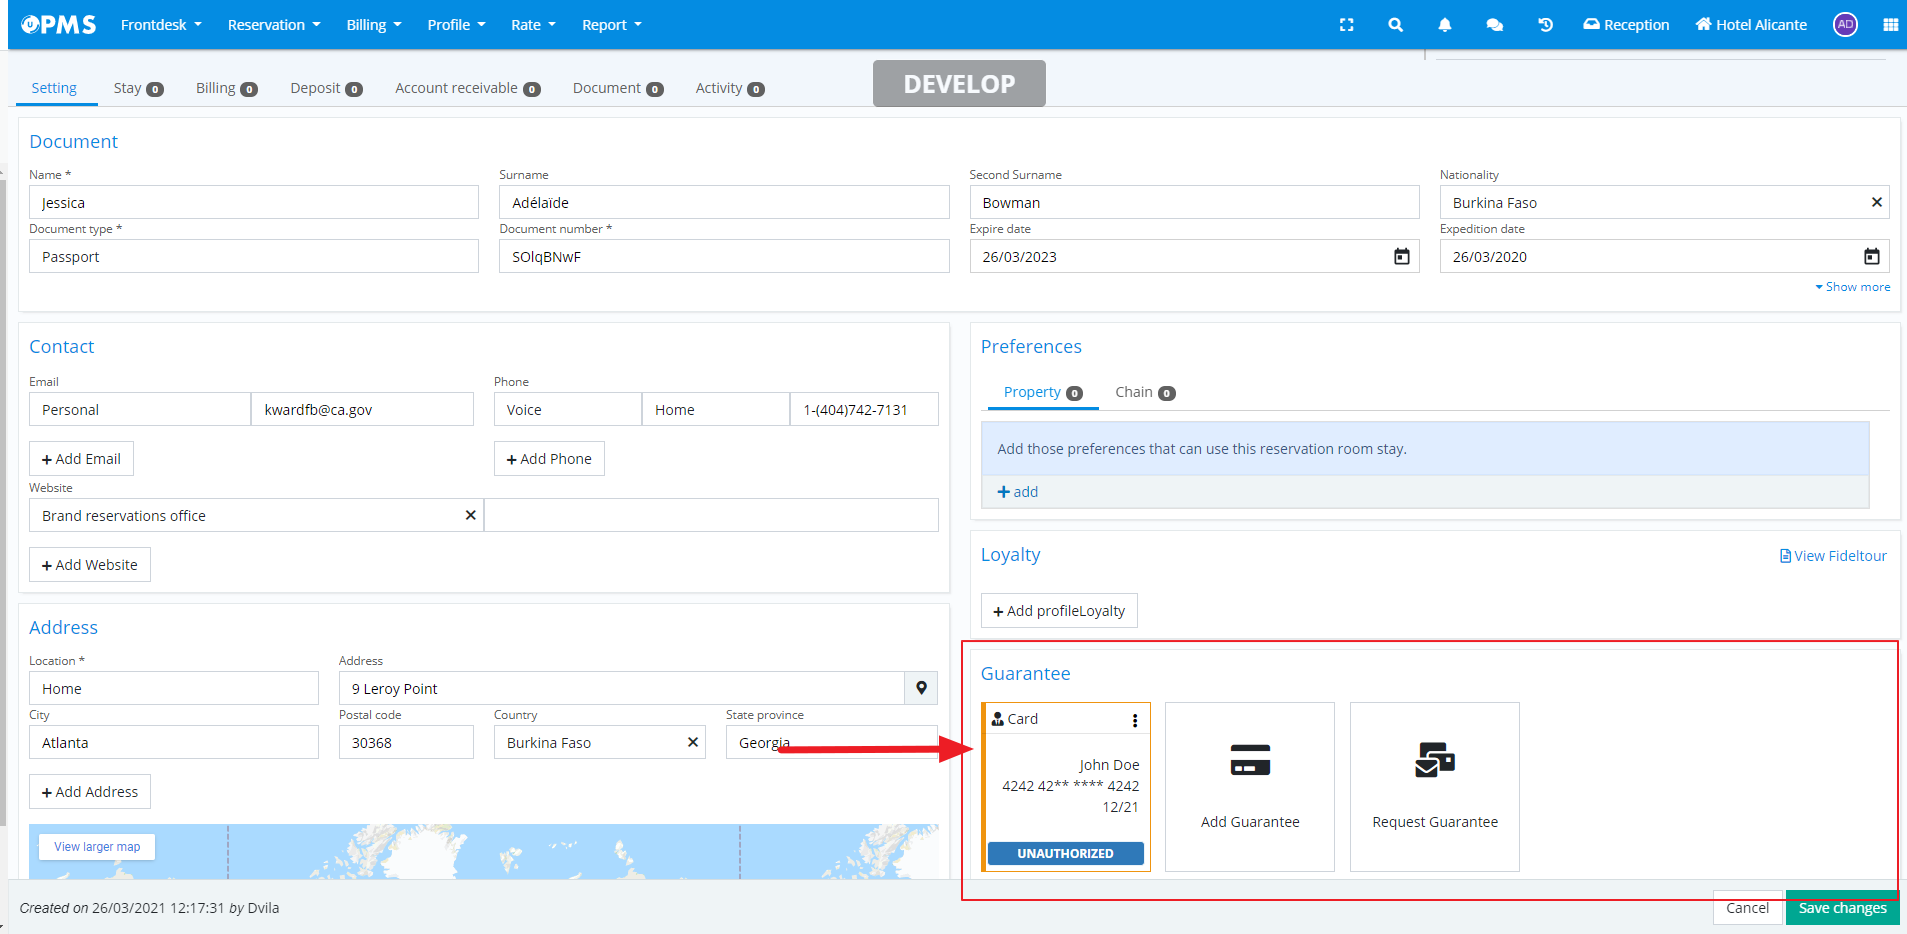Image resolution: width=1907 pixels, height=934 pixels.
Task: Click the fullscreen icon in top bar
Action: click(1346, 25)
